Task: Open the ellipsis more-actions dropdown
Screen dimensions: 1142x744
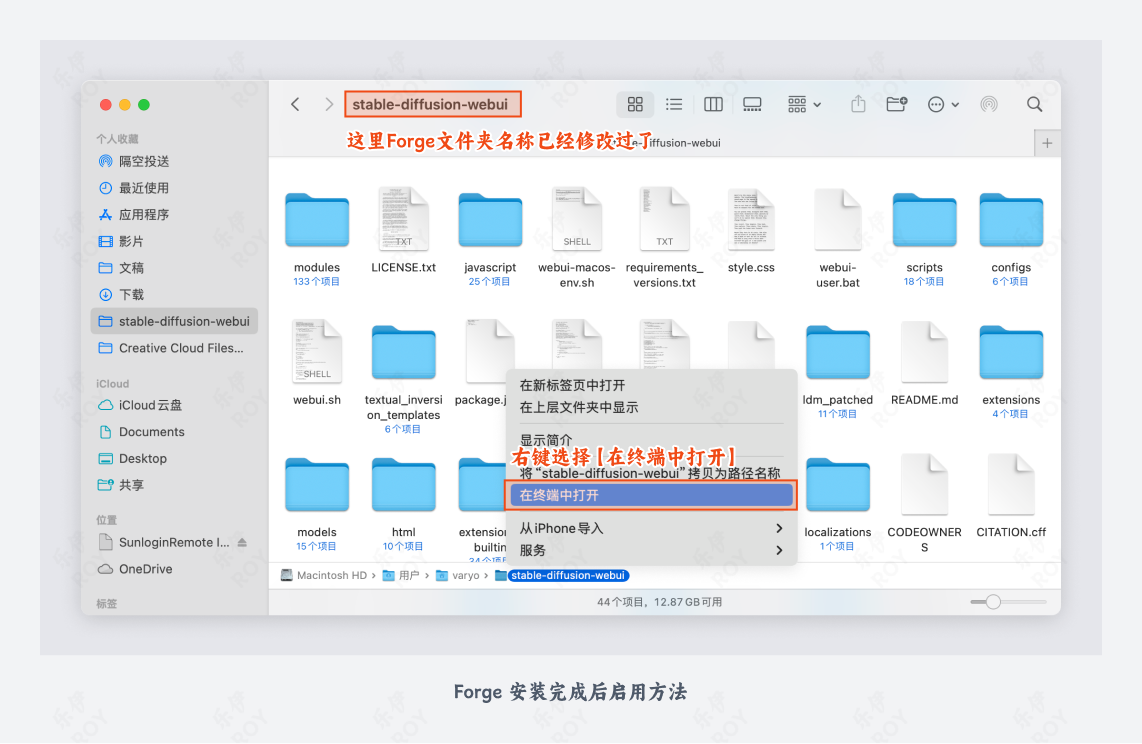Action: coord(937,104)
